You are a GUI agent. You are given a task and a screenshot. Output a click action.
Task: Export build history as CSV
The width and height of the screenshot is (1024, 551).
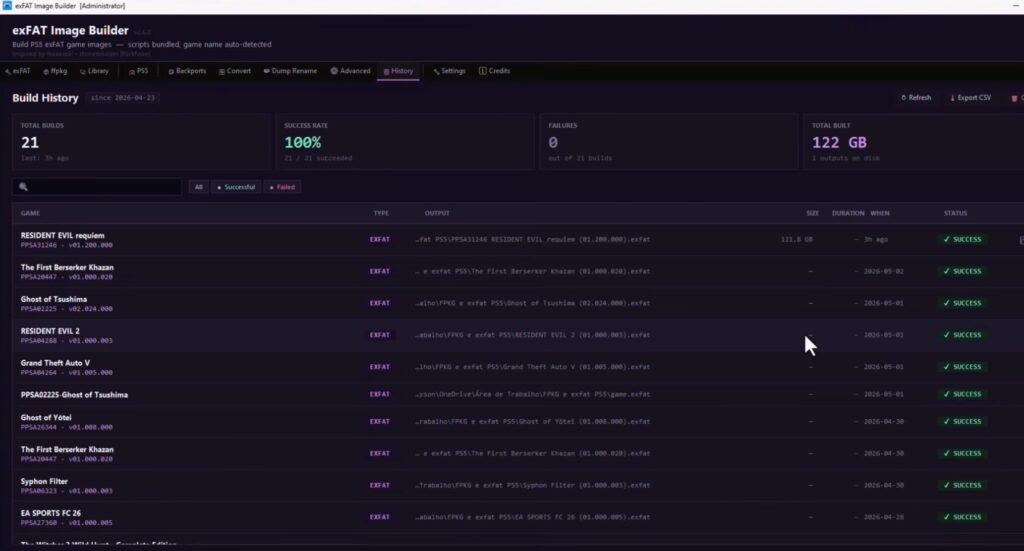click(970, 98)
